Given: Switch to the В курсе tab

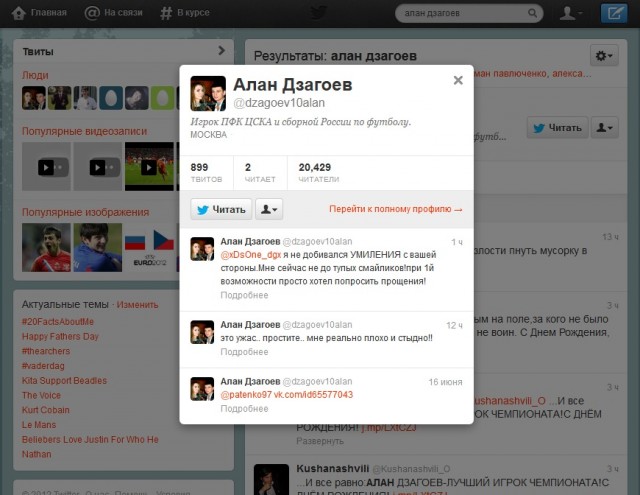Looking at the screenshot, I should (x=184, y=13).
